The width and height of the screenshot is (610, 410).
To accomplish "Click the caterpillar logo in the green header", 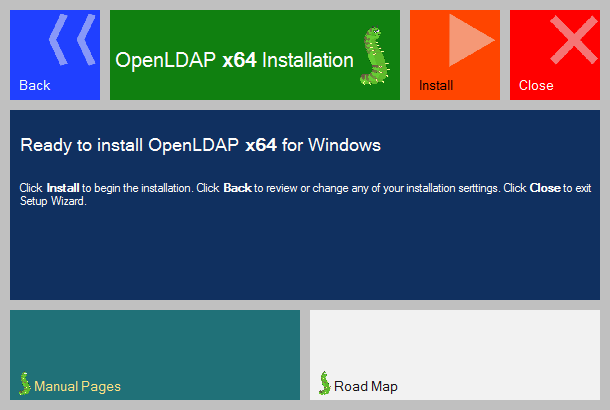I will tap(374, 56).
